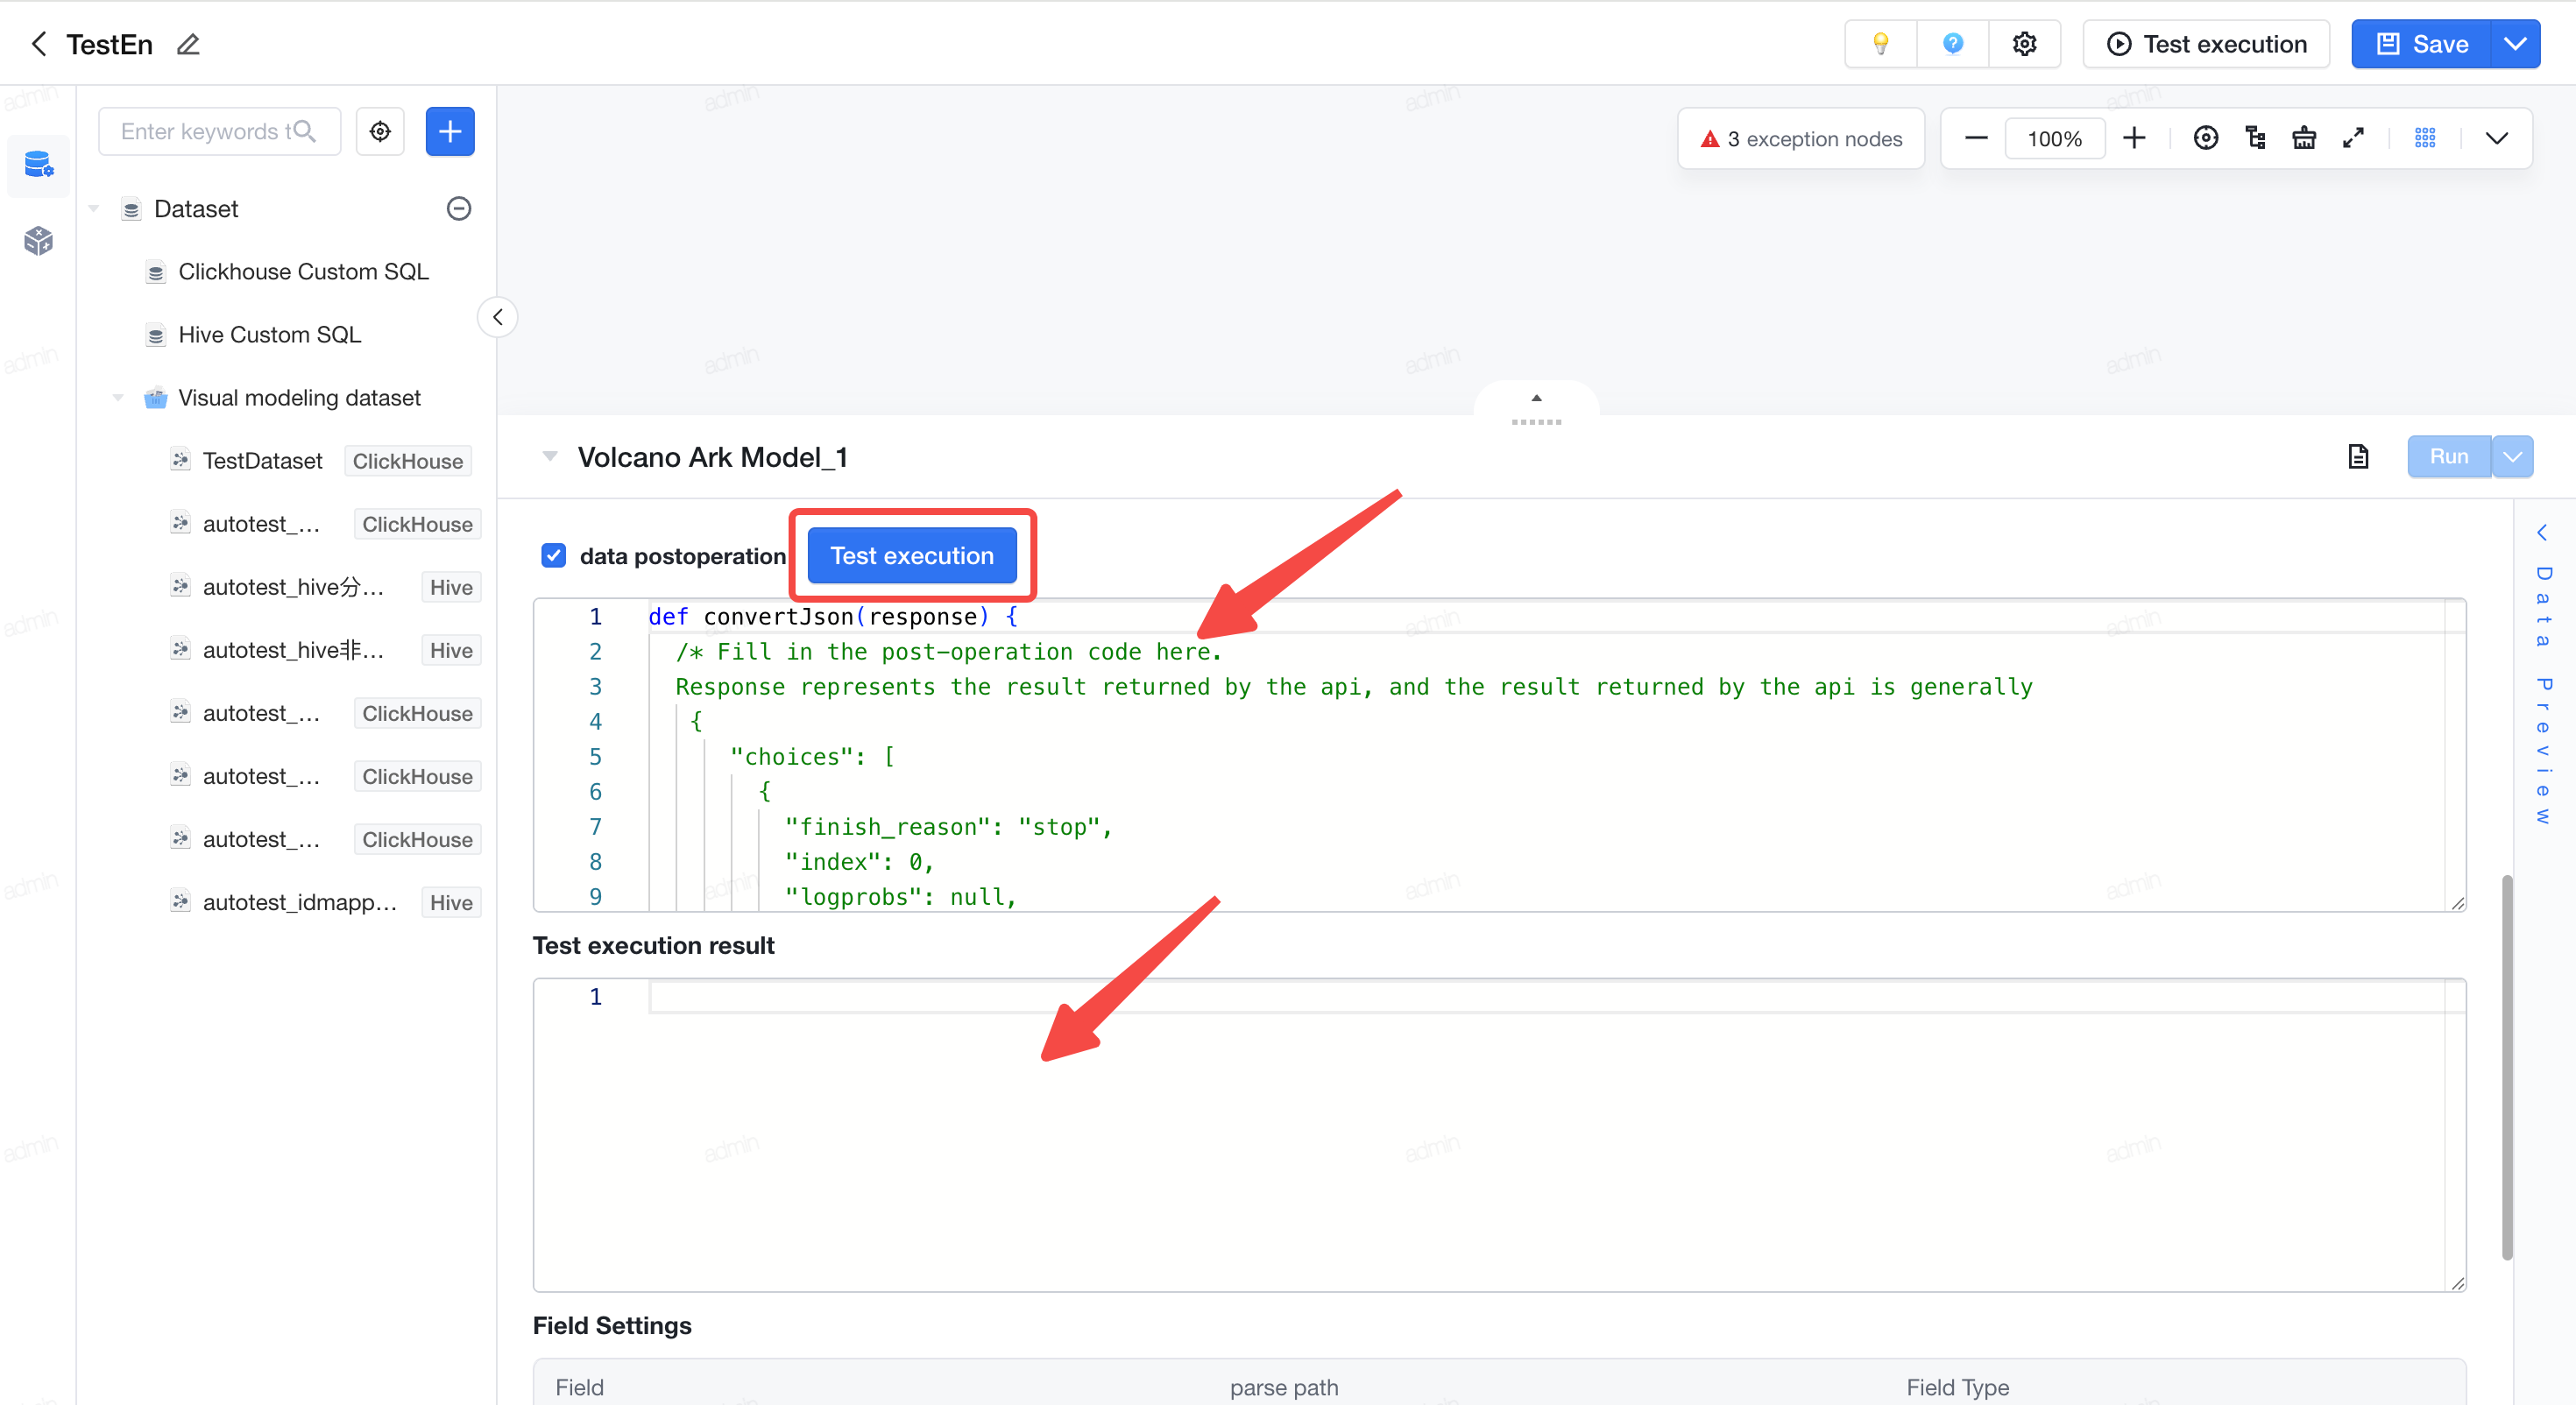Image resolution: width=2576 pixels, height=1405 pixels.
Task: Click the blue plus add dataset button
Action: coord(450,131)
